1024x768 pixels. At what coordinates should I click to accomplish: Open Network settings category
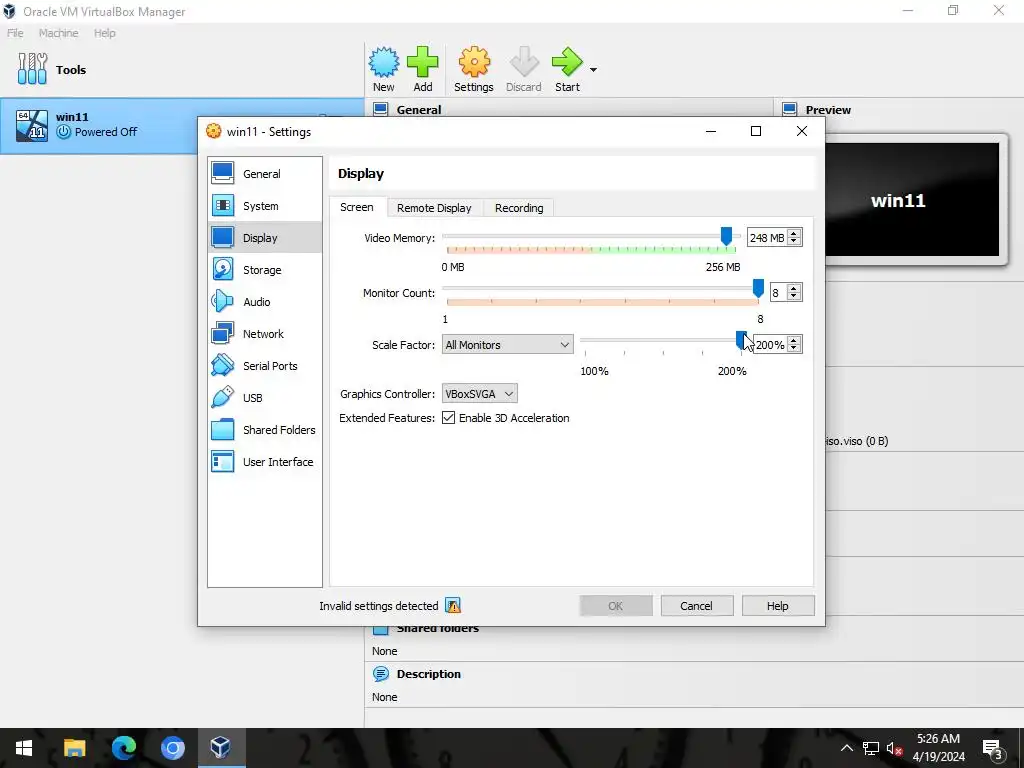265,334
